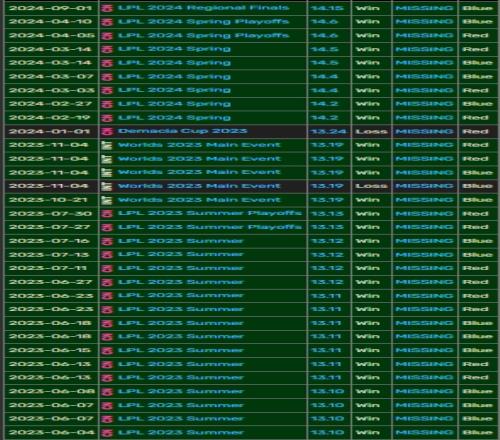Click the LPL icon in the 2023-06-15 row
The width and height of the screenshot is (500, 440).
pyautogui.click(x=107, y=351)
